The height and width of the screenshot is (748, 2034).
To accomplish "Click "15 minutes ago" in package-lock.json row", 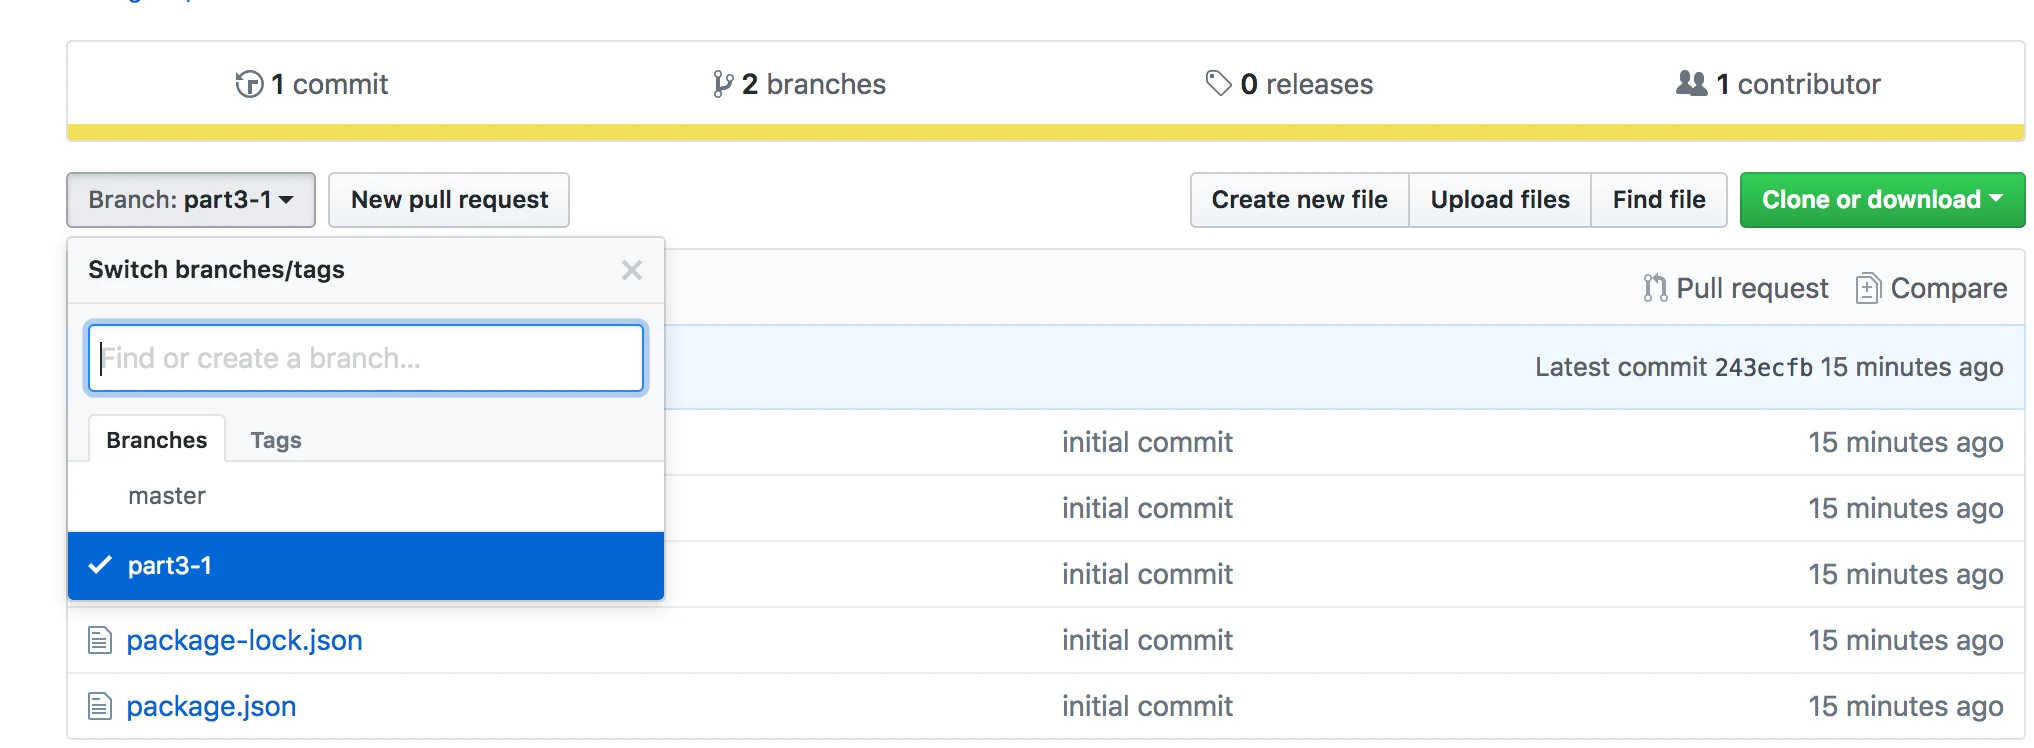I will (1906, 640).
